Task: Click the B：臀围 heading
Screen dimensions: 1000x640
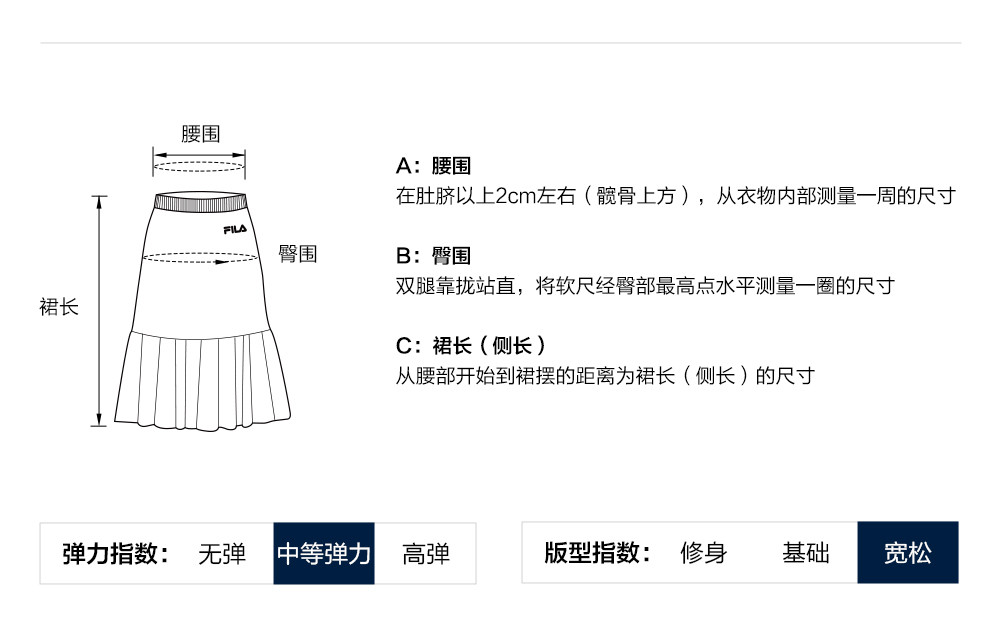Action: coord(434,256)
